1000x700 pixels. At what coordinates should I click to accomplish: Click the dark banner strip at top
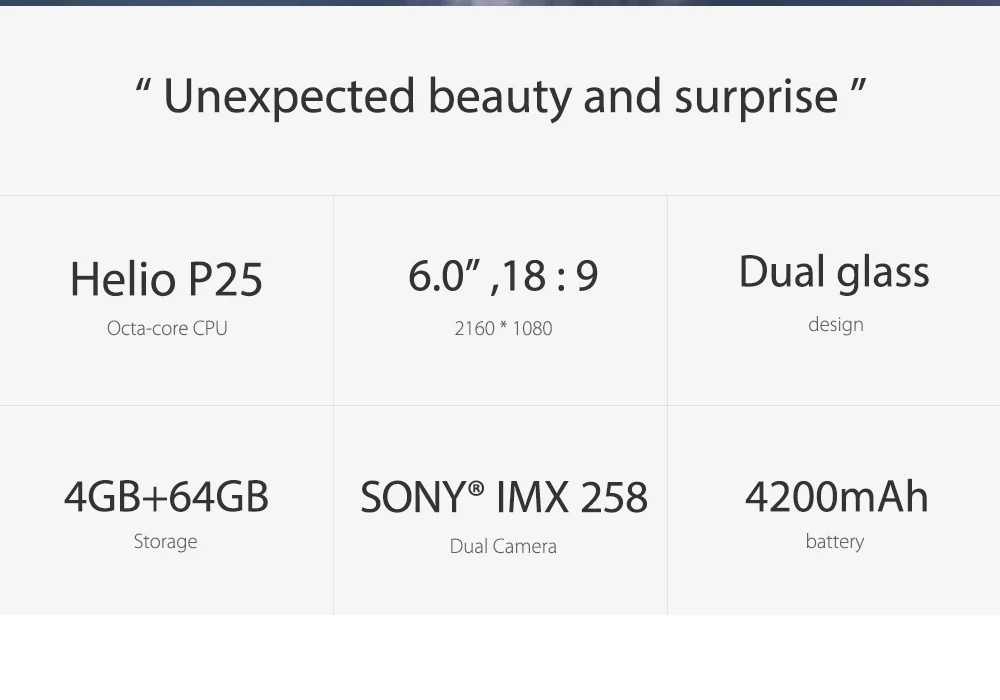click(500, 3)
